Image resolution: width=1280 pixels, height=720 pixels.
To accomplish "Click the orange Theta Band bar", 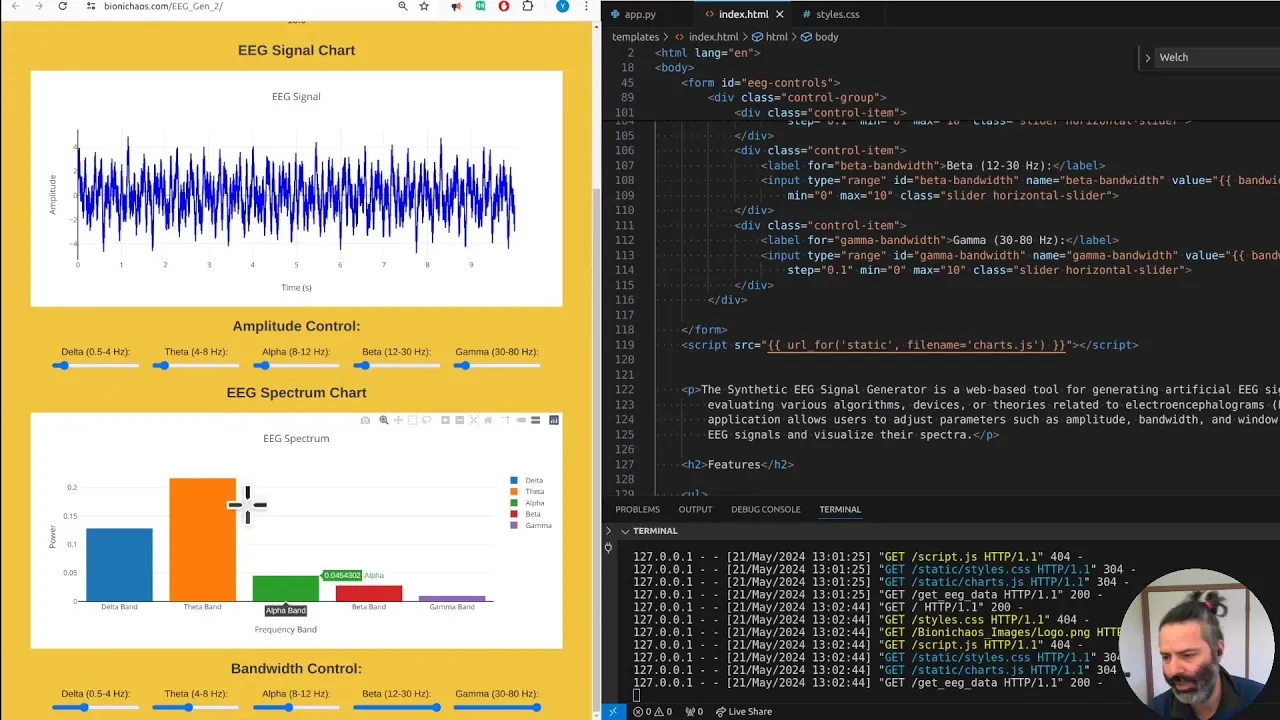I will click(202, 540).
